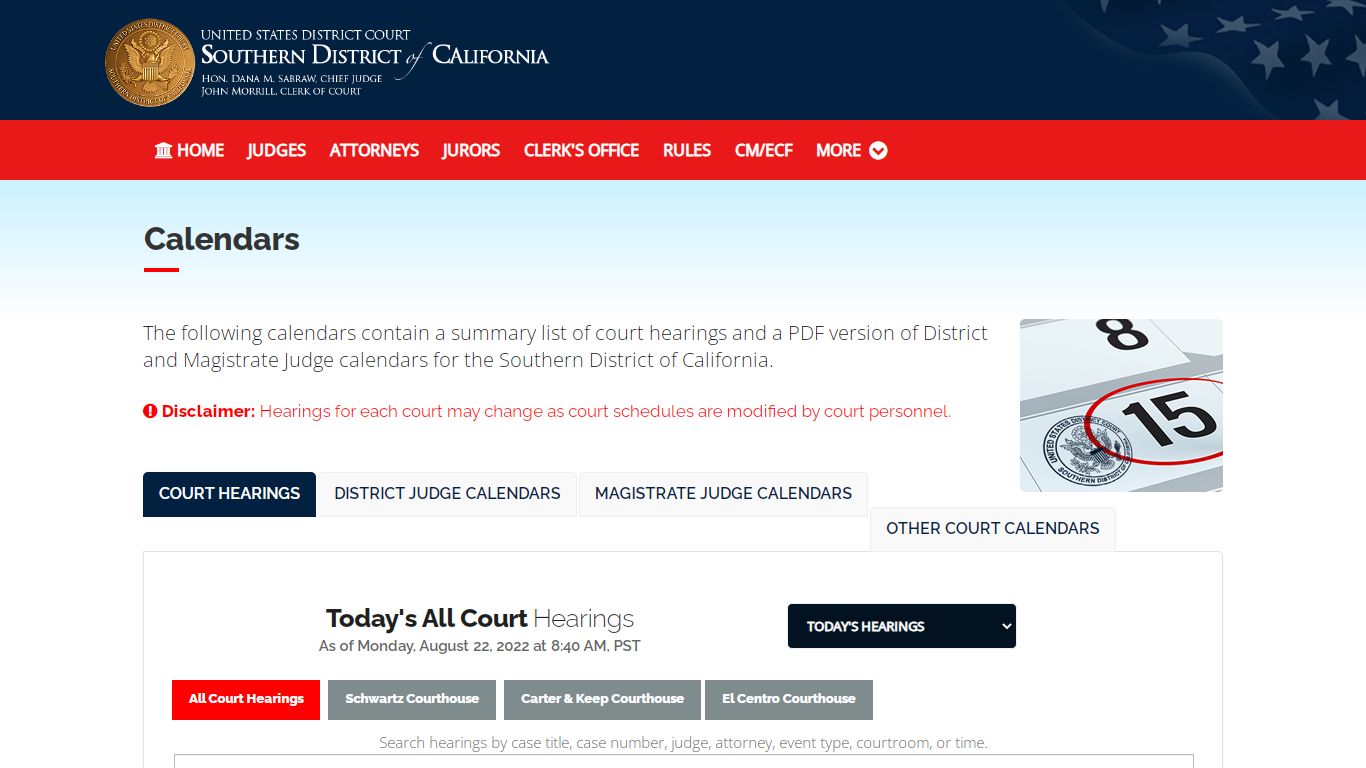Open the TODAY'S HEARINGS dropdown
1366x768 pixels.
click(x=901, y=626)
